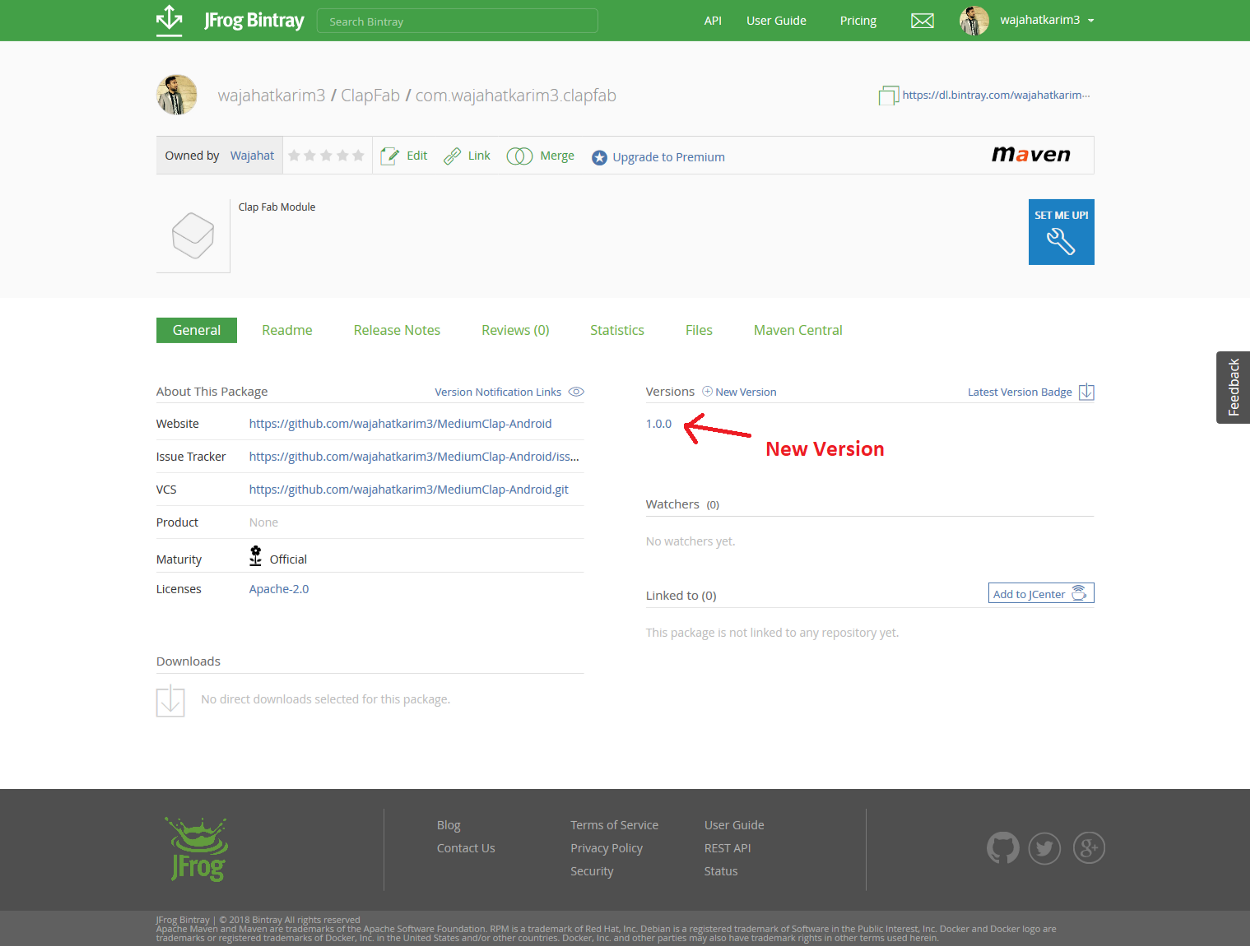Image resolution: width=1250 pixels, height=946 pixels.
Task: Open the Issue Tracker GitHub link
Action: coord(414,457)
